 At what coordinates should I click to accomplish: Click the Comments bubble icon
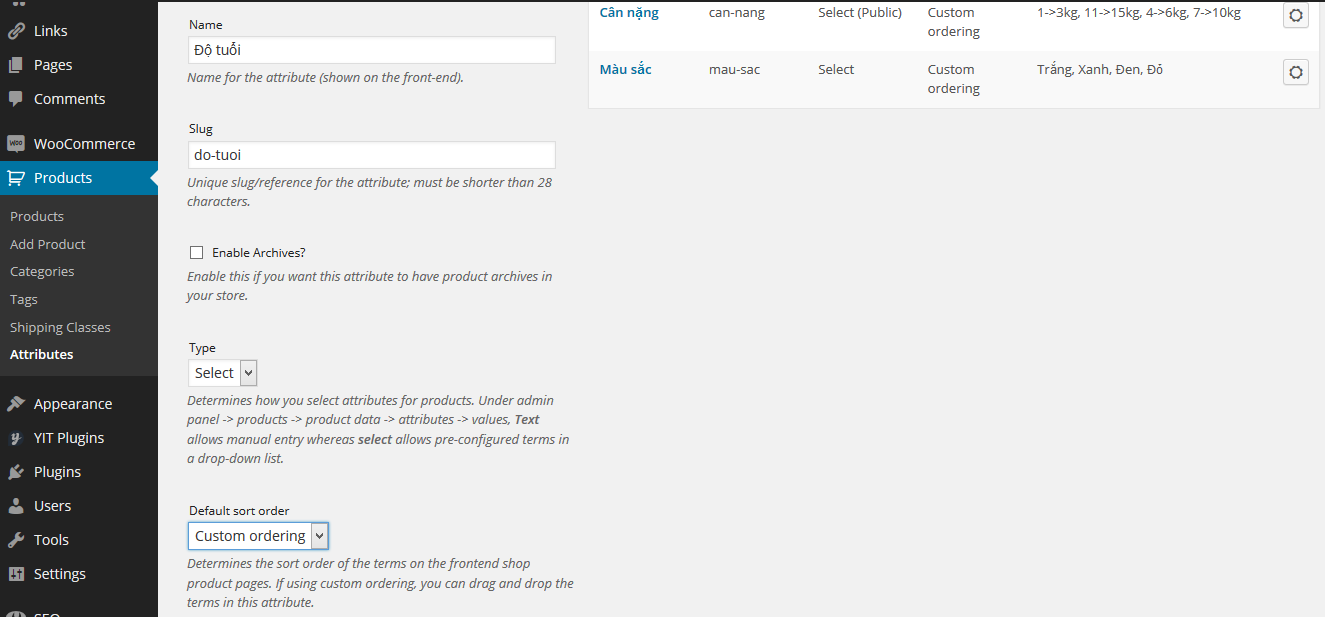coord(16,99)
